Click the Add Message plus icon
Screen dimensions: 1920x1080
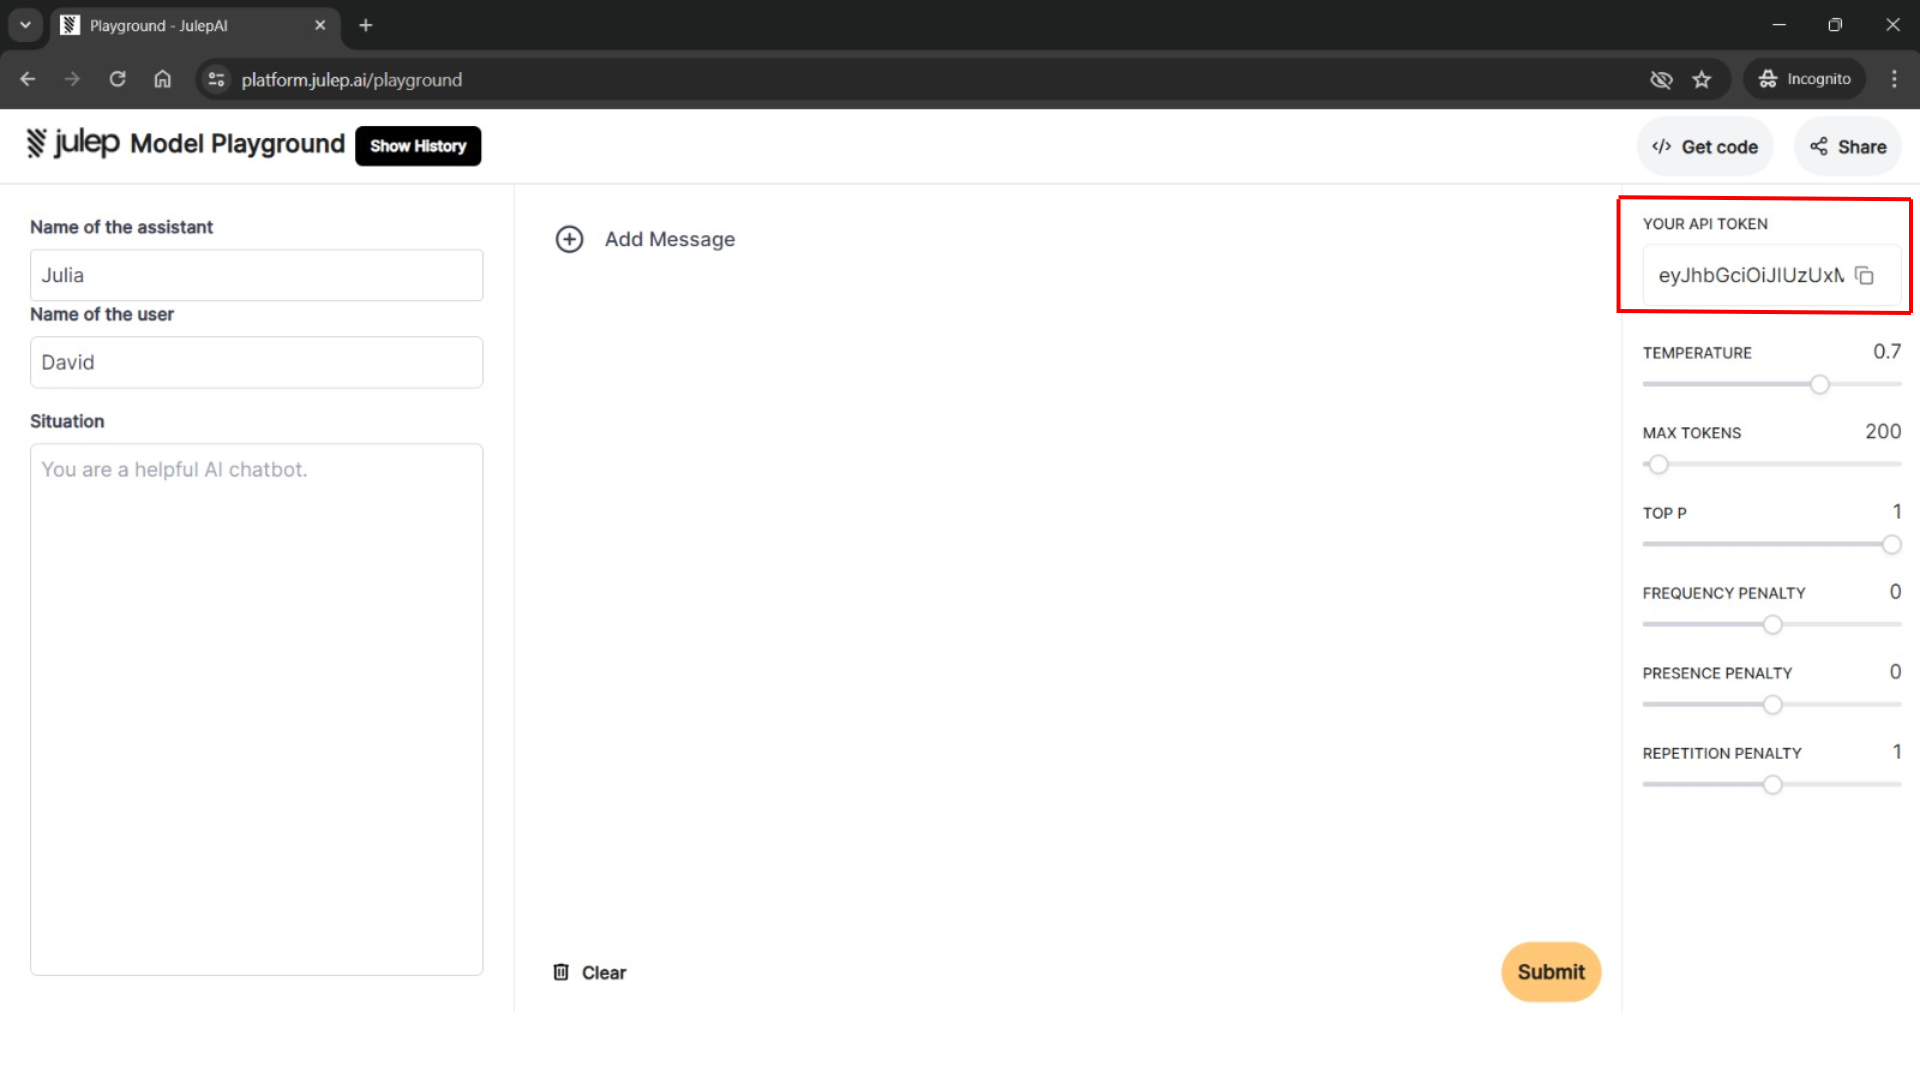pos(569,239)
